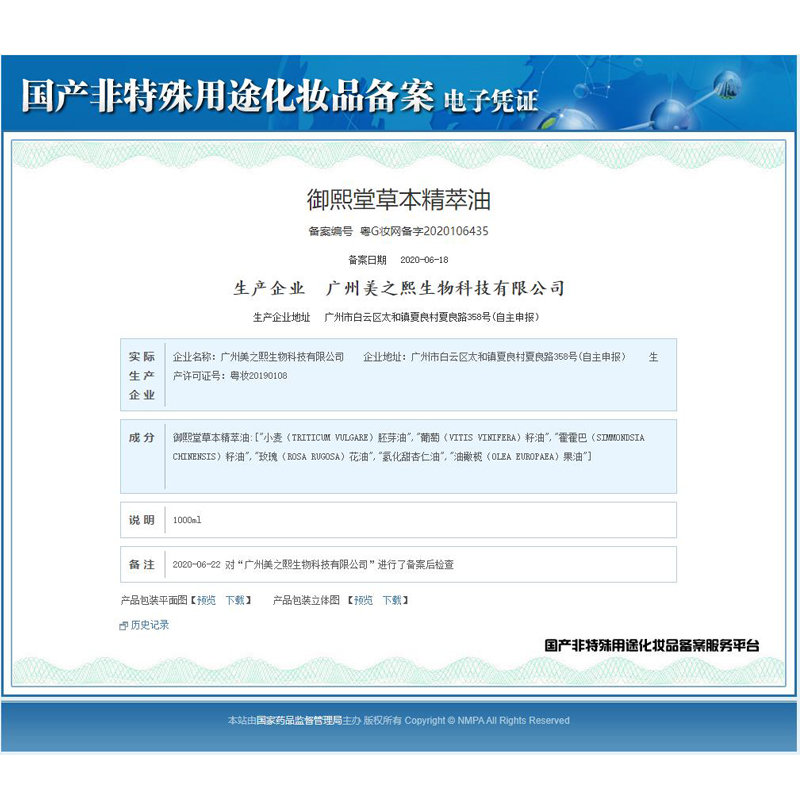Click the 下载 link for 产品包装立体图

[x=392, y=600]
